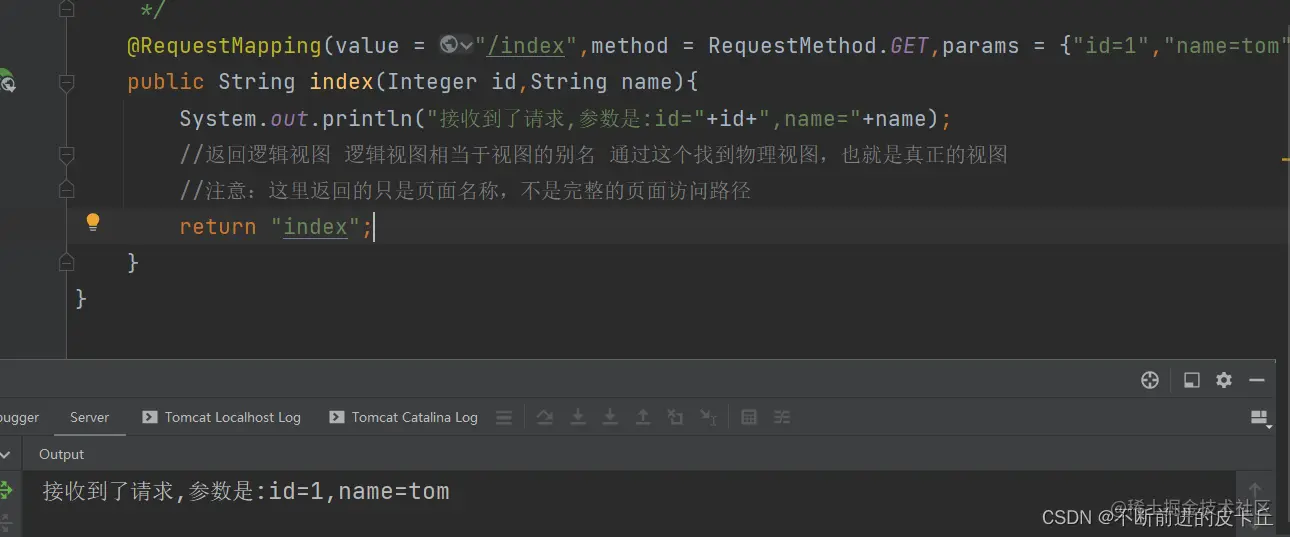The width and height of the screenshot is (1290, 537).
Task: Toggle the fold marker at comment end line
Action: point(67,10)
